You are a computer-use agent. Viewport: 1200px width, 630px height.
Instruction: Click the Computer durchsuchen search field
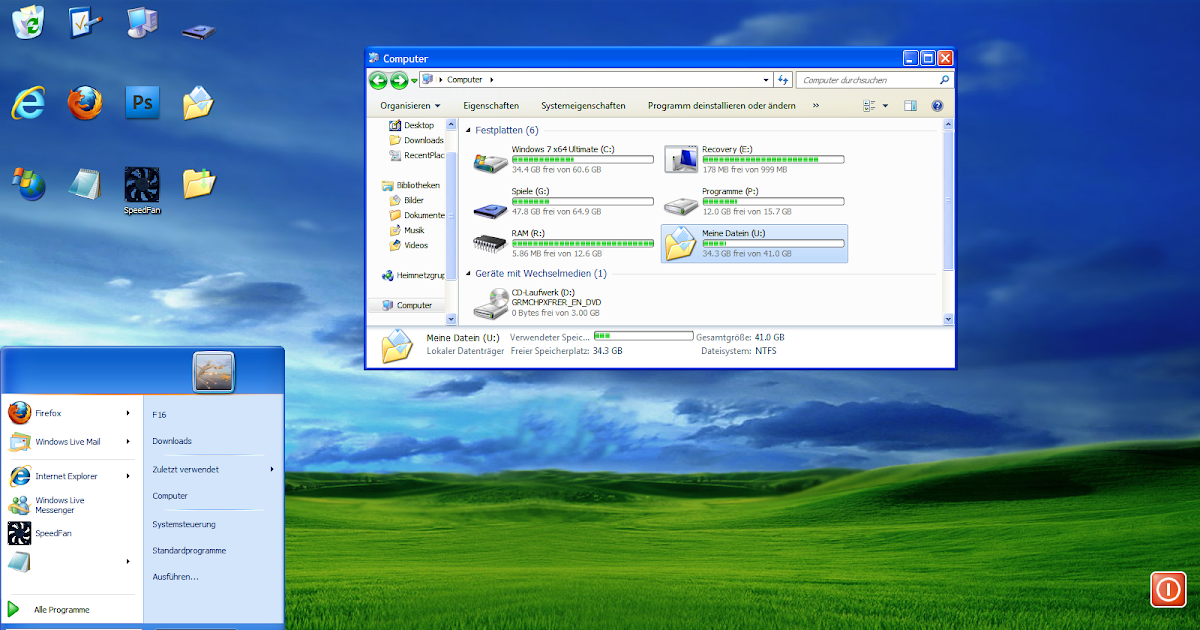point(867,80)
